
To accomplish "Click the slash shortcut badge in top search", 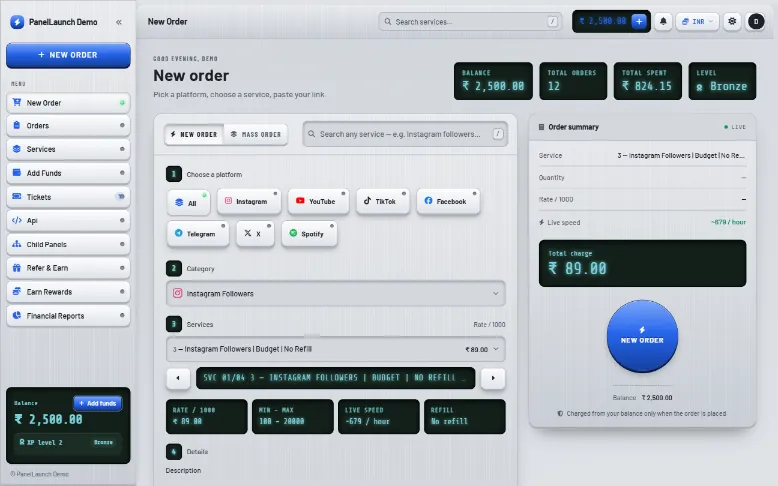I will point(552,21).
